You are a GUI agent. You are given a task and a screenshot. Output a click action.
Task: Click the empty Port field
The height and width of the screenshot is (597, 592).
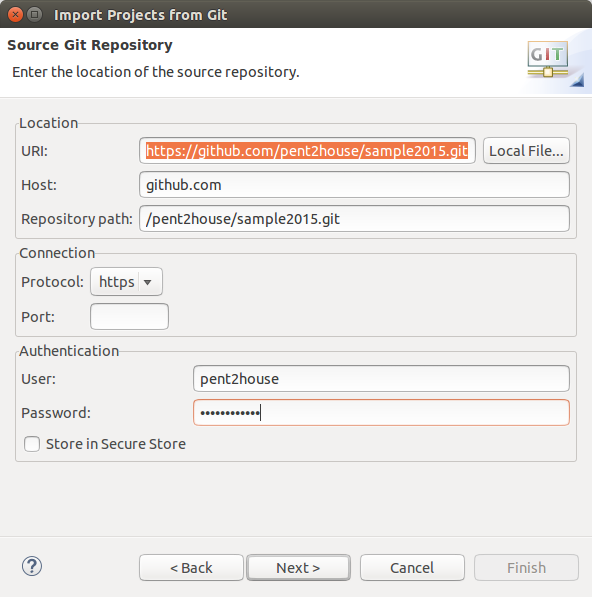[129, 316]
